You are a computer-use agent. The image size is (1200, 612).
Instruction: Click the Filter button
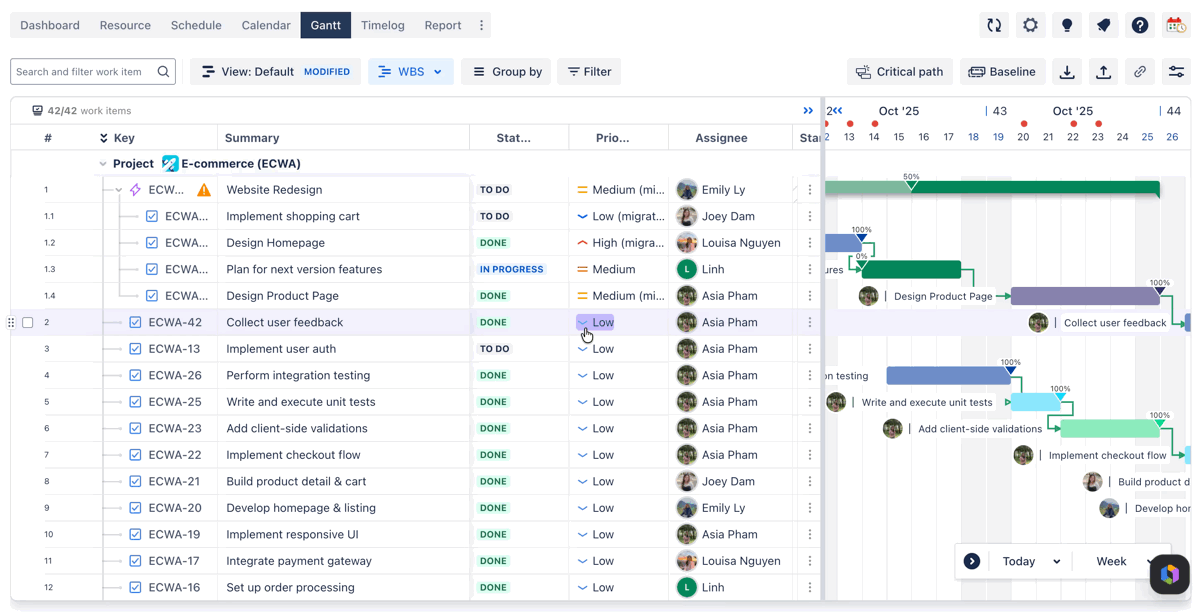tap(589, 72)
